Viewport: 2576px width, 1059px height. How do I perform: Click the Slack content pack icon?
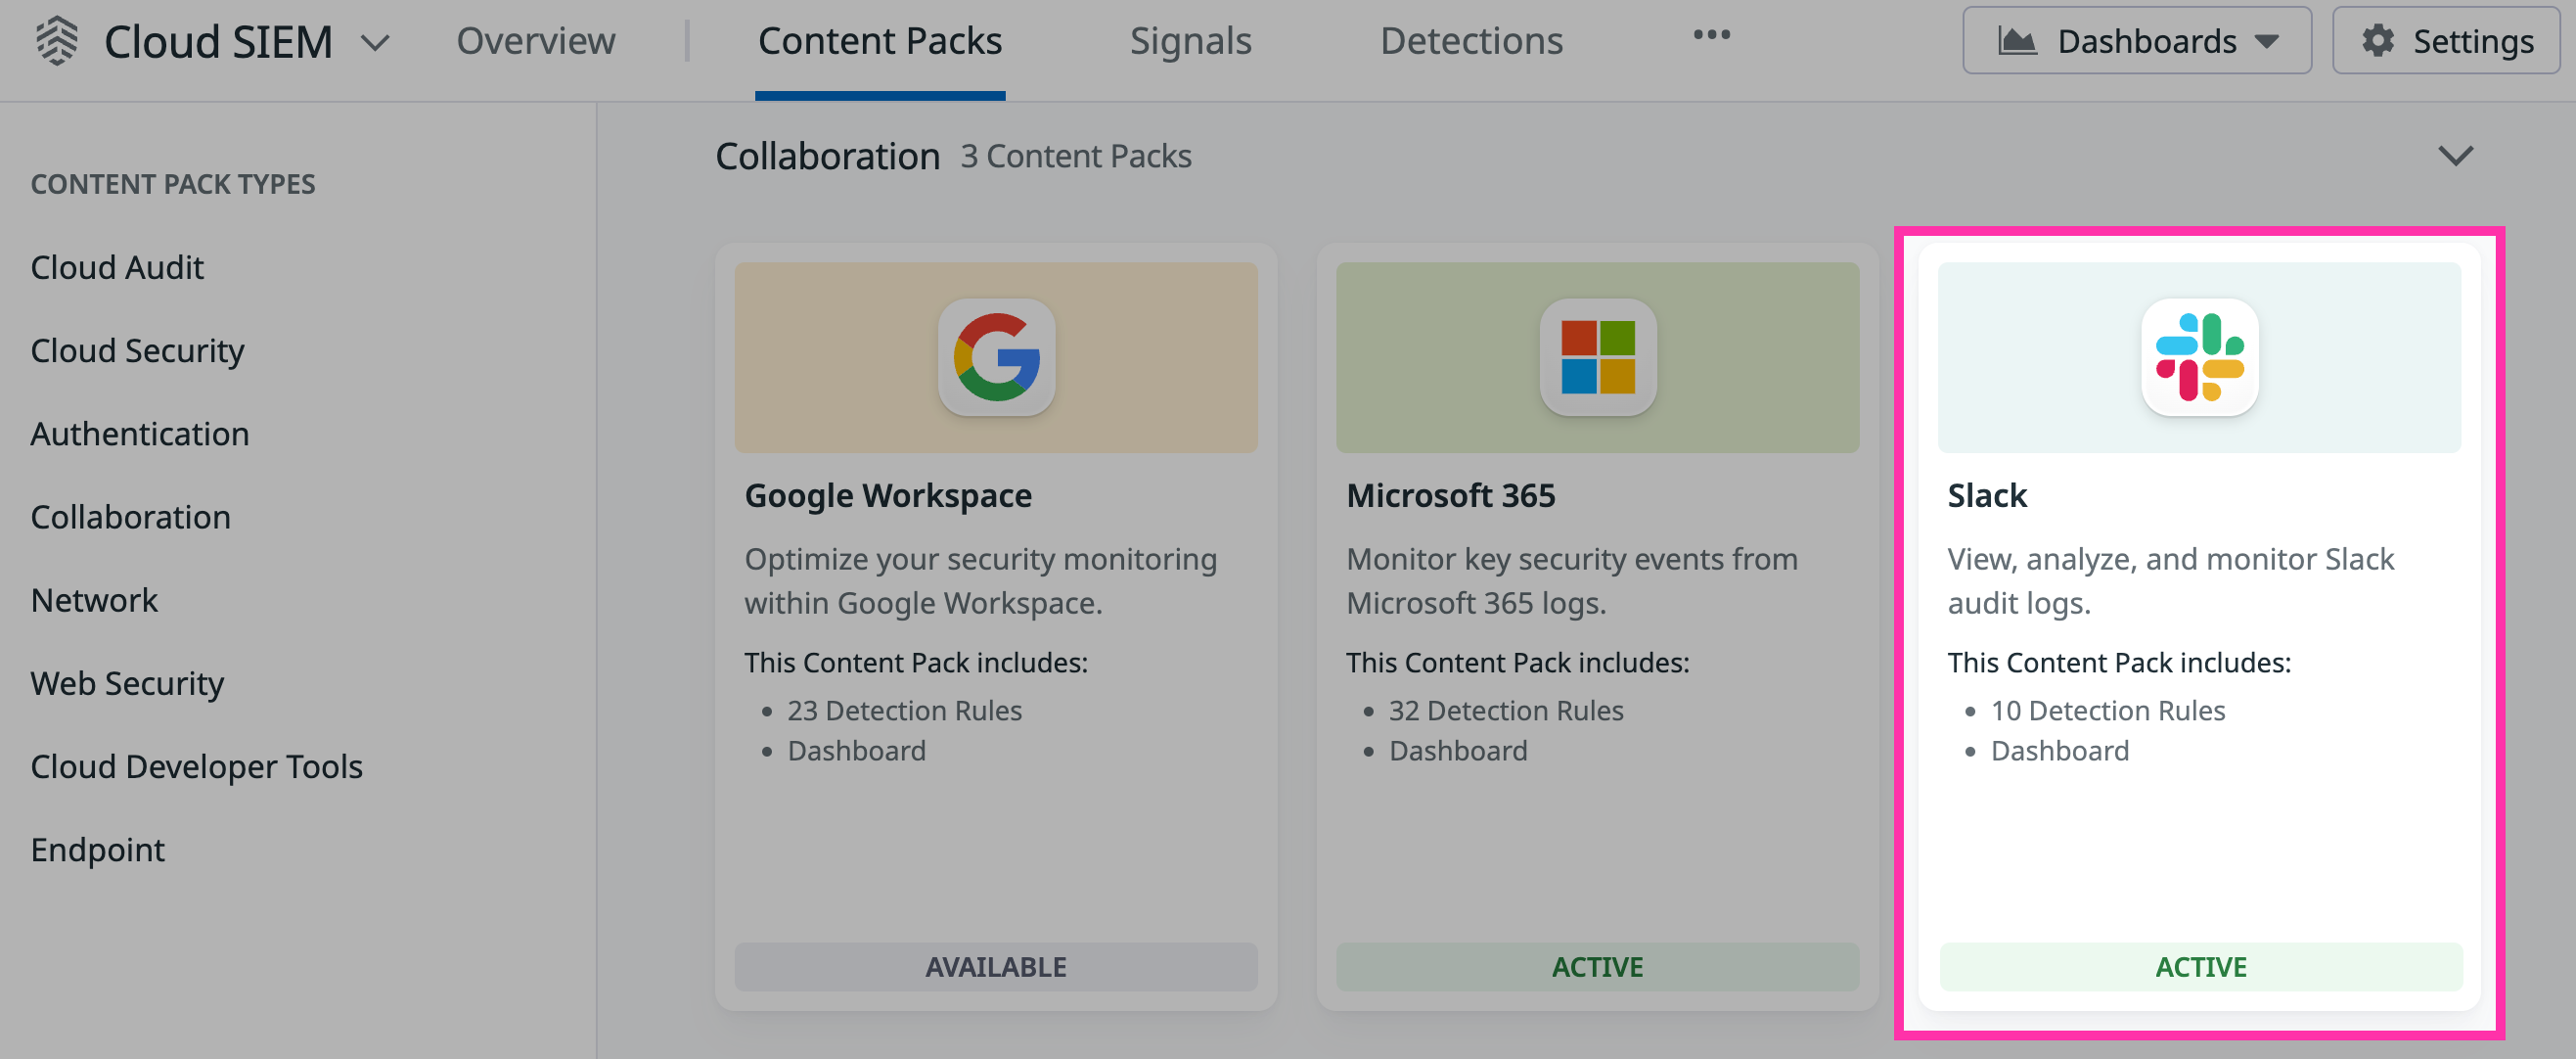click(2199, 357)
